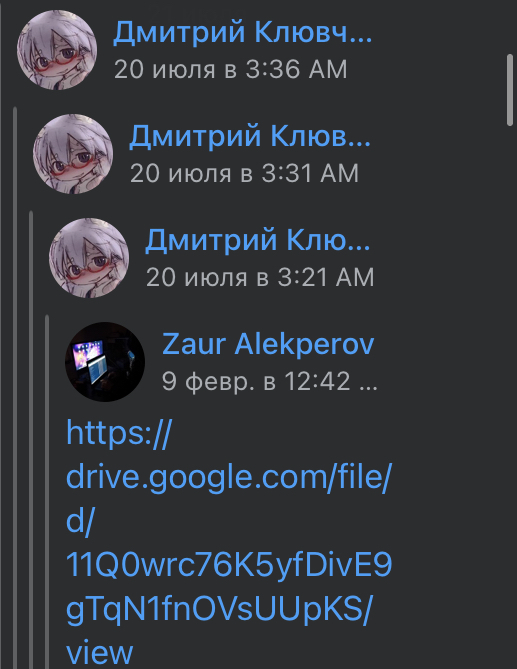Viewport: 517px width, 669px height.
Task: Click the drive.google.com/file/ link line
Action: 229,477
